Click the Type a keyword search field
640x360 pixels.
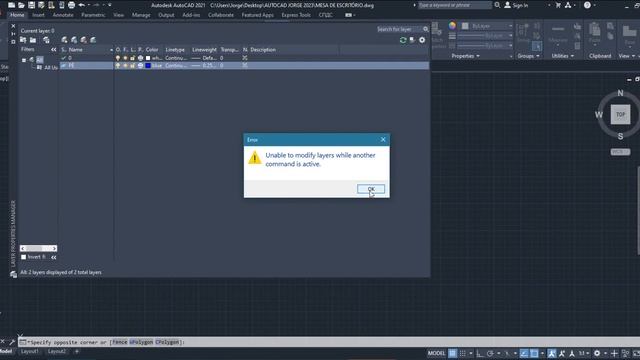pos(455,5)
